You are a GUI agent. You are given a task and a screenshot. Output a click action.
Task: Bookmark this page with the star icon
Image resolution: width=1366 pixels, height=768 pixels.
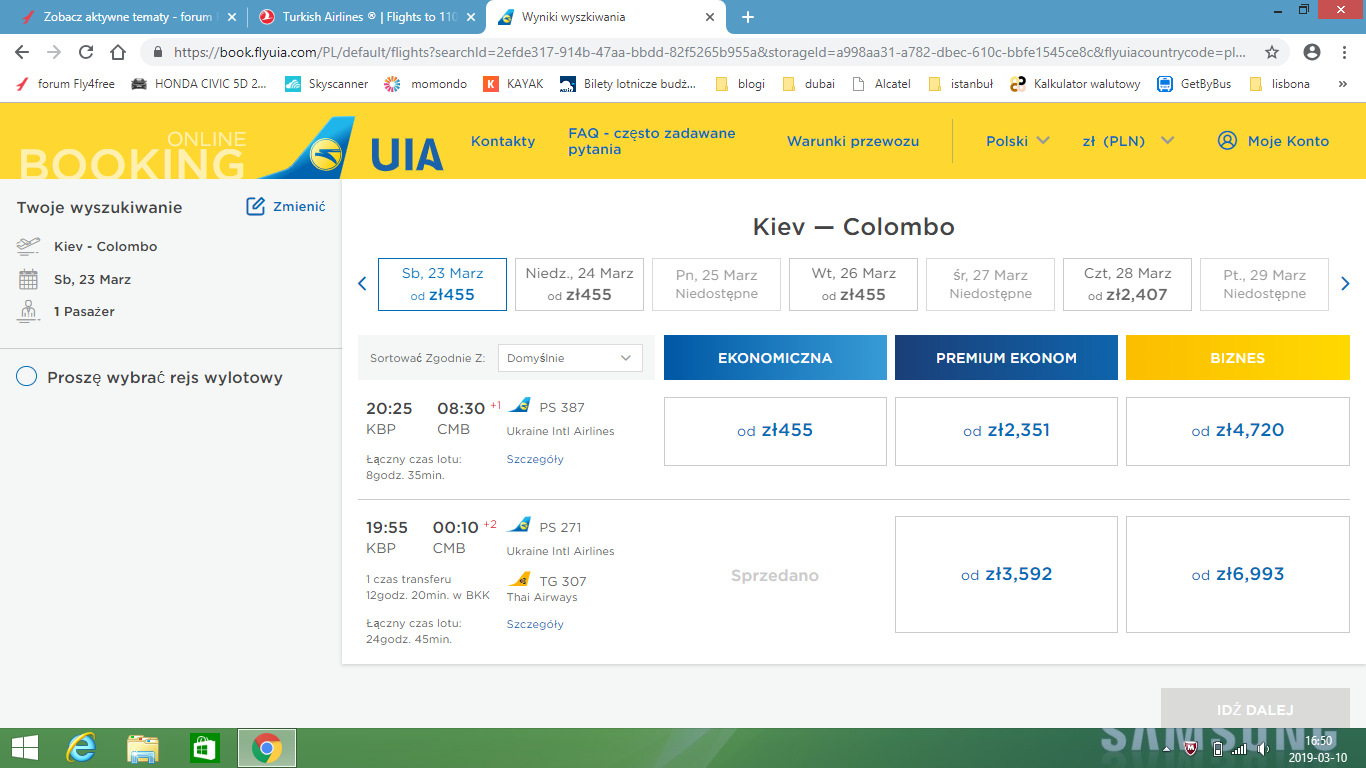pos(1272,52)
